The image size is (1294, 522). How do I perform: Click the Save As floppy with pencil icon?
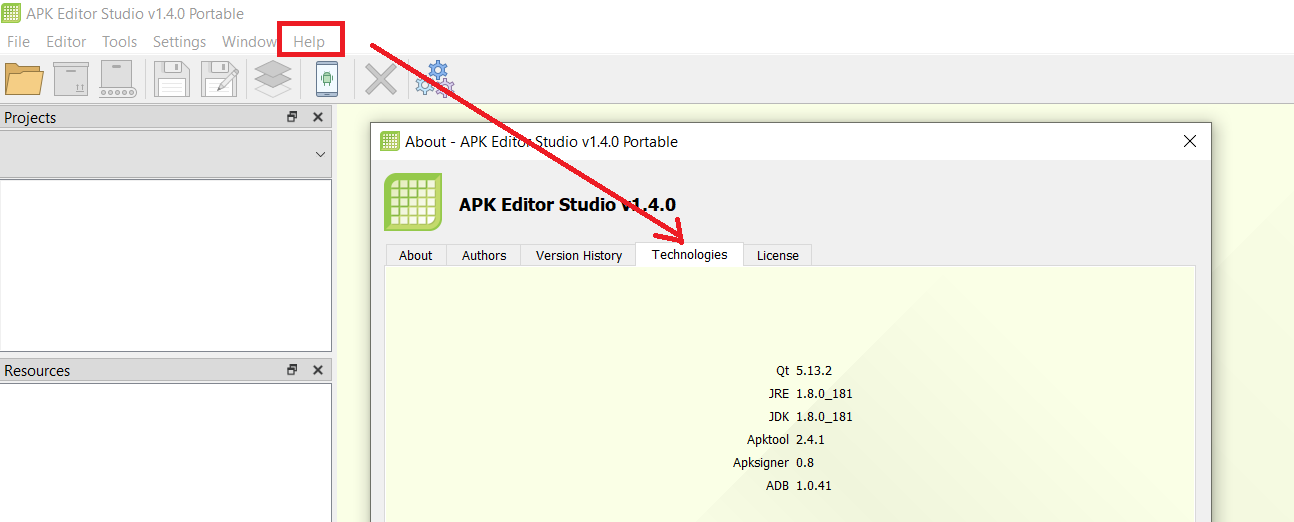pos(220,79)
